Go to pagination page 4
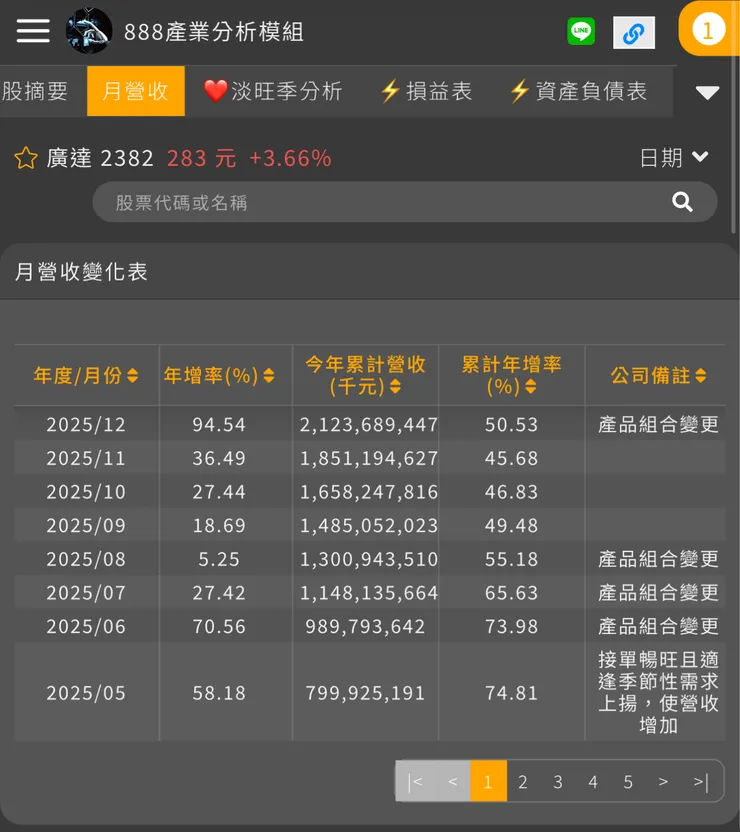Viewport: 740px width, 832px height. pyautogui.click(x=593, y=781)
